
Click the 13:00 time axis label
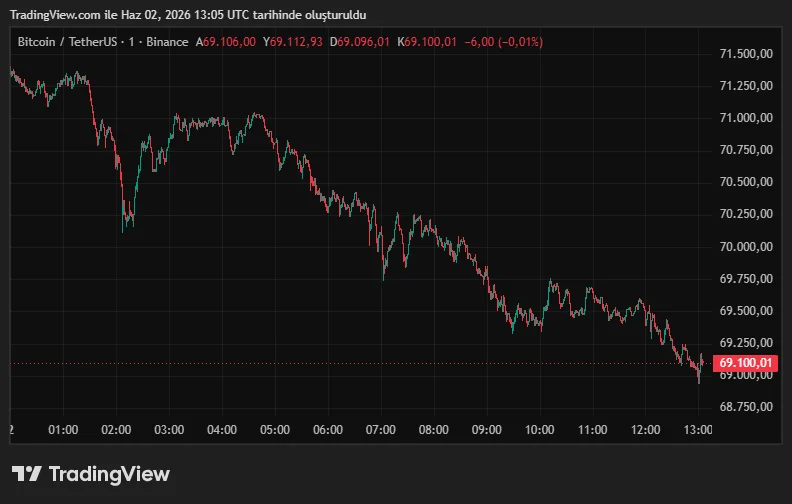(698, 430)
